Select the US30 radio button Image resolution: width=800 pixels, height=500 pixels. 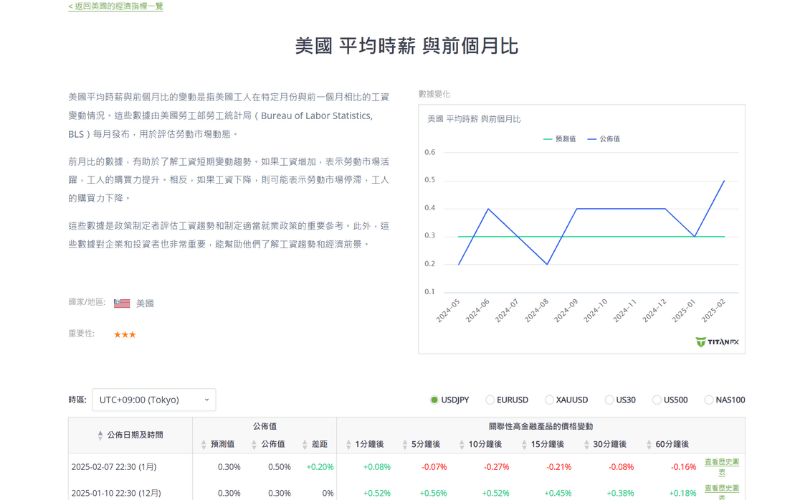[609, 400]
